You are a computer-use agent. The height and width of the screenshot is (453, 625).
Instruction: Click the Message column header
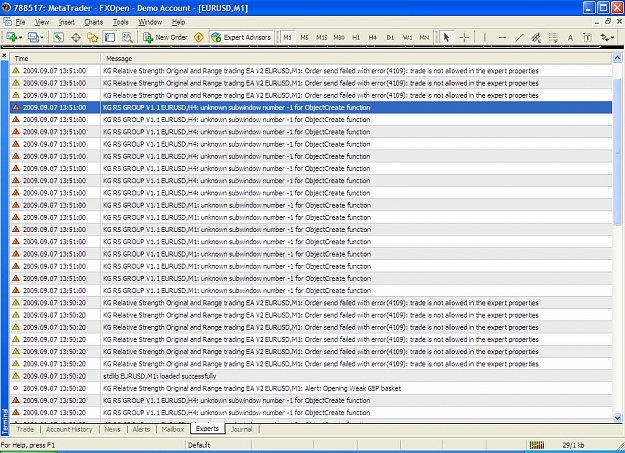(356, 59)
